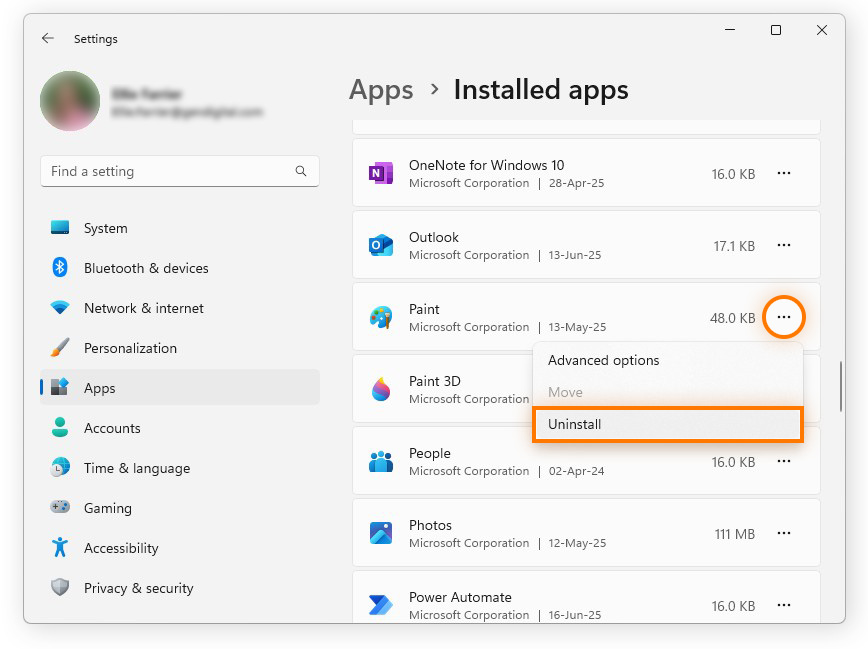Open Personalization label in sidebar
The height and width of the screenshot is (649, 868).
point(131,348)
